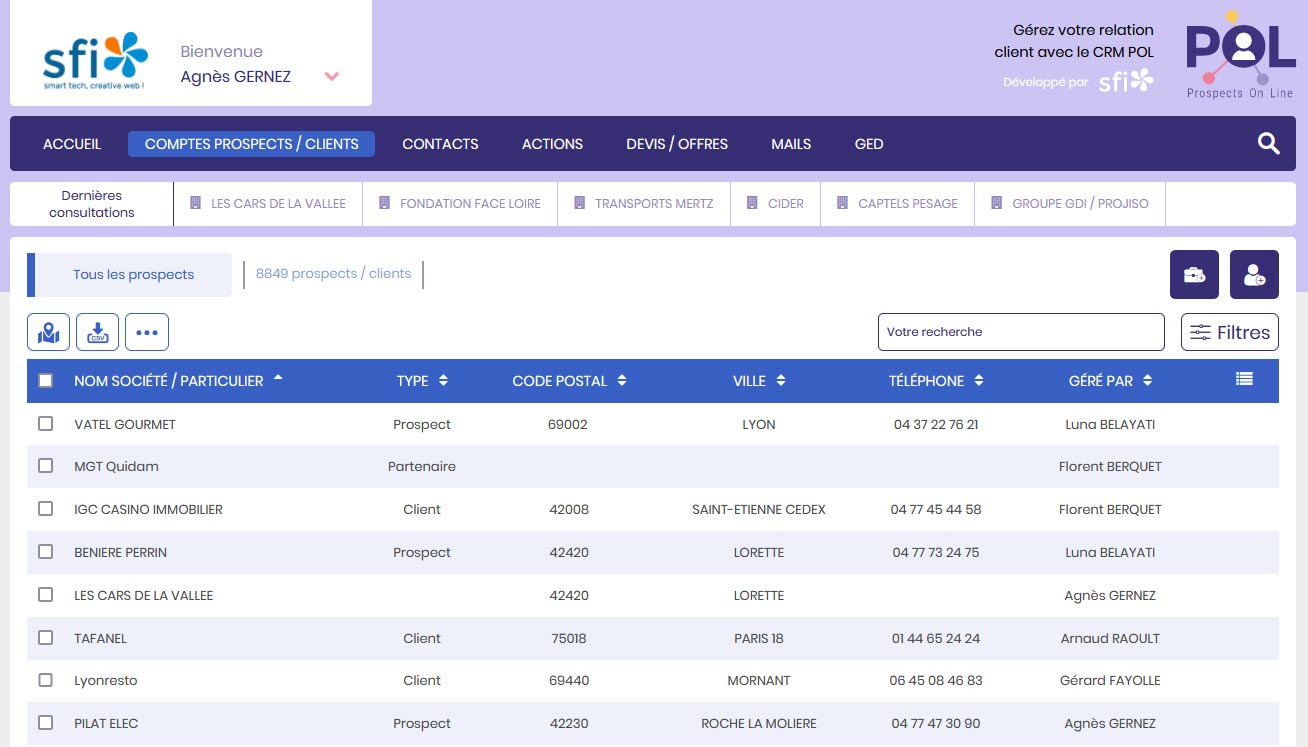Check the box for VATEL GOURMET

click(45, 424)
